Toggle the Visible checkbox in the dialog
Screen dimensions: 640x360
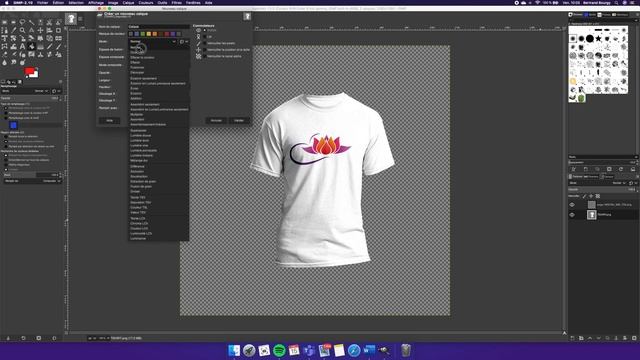pos(205,30)
